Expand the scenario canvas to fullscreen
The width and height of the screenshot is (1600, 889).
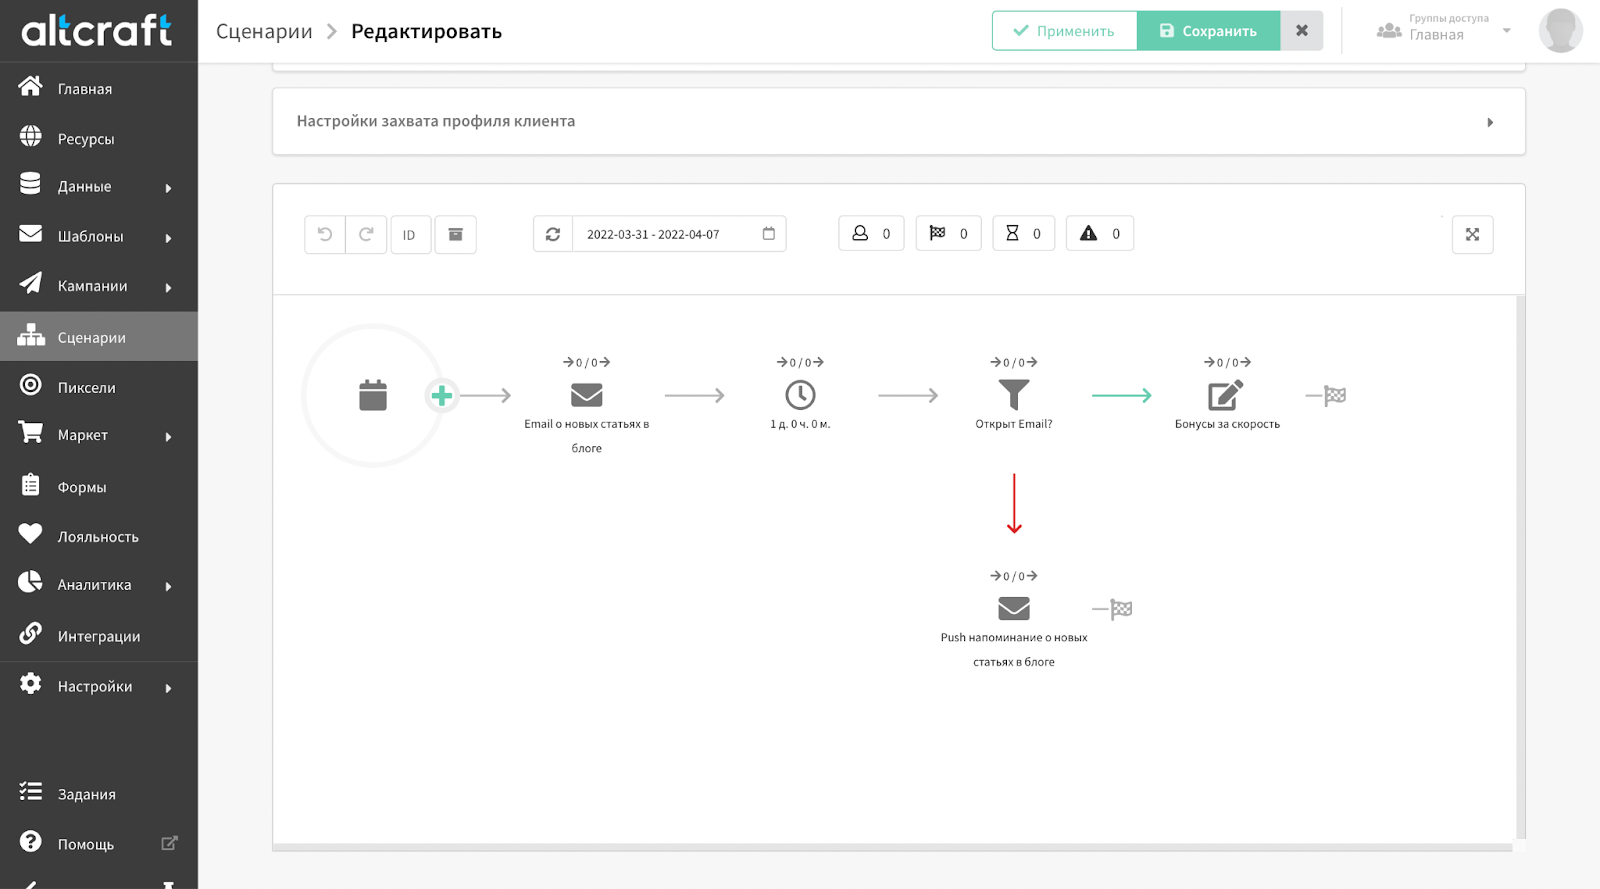(x=1472, y=235)
